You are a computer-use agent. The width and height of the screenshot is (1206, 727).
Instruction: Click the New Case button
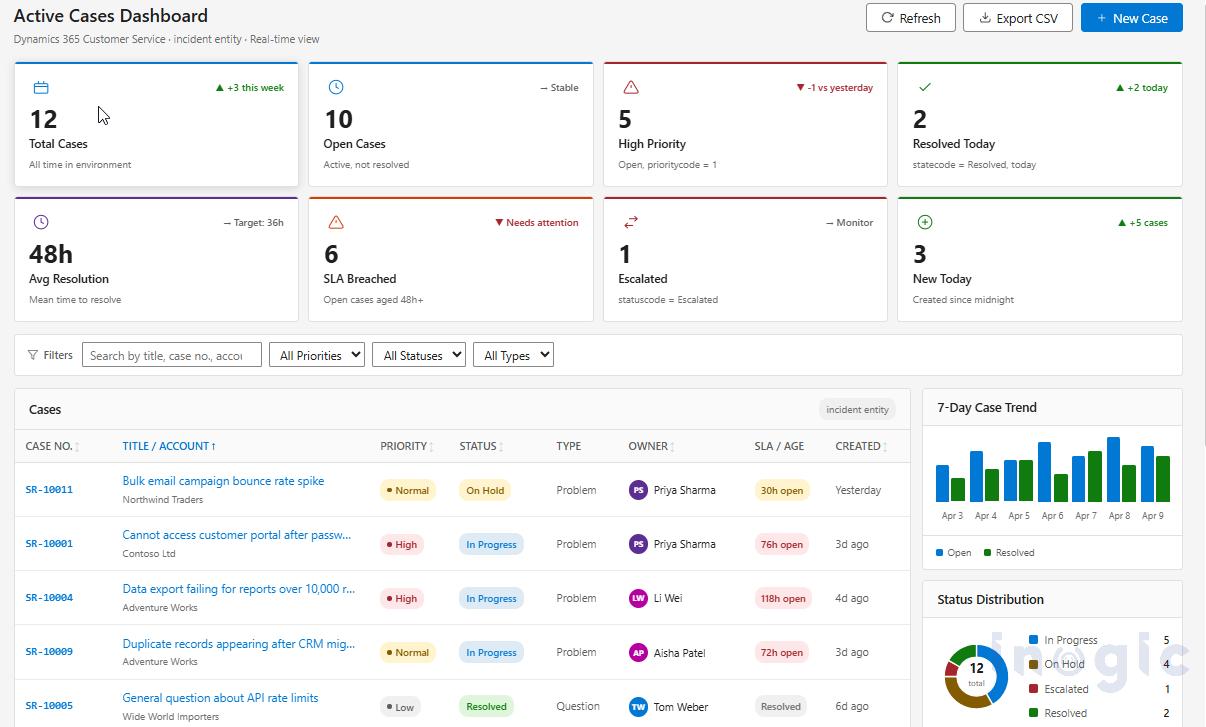pos(1132,17)
